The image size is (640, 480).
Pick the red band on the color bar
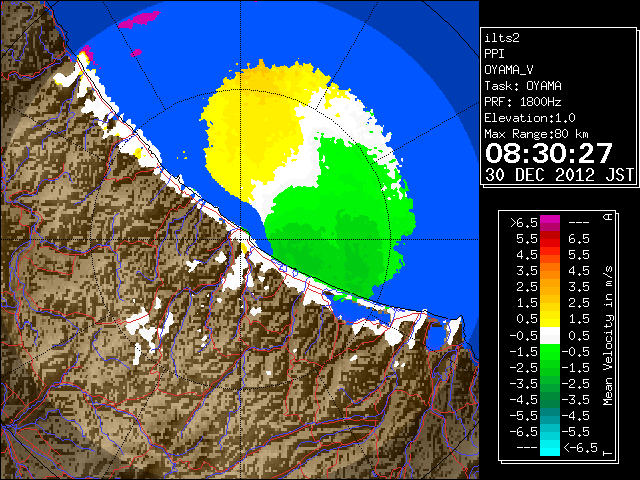pos(550,243)
